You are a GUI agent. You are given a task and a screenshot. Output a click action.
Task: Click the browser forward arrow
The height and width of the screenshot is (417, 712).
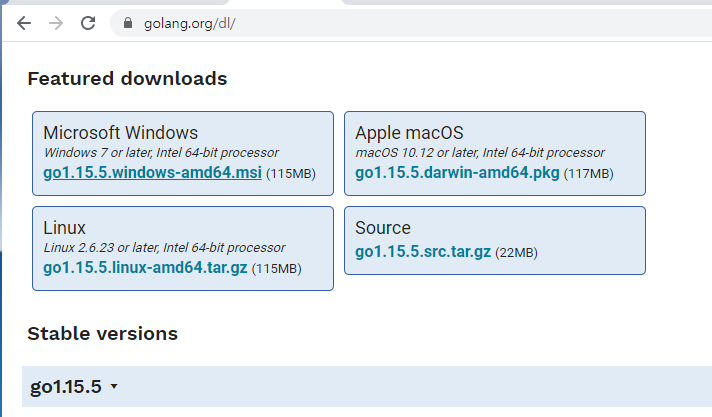pos(56,23)
